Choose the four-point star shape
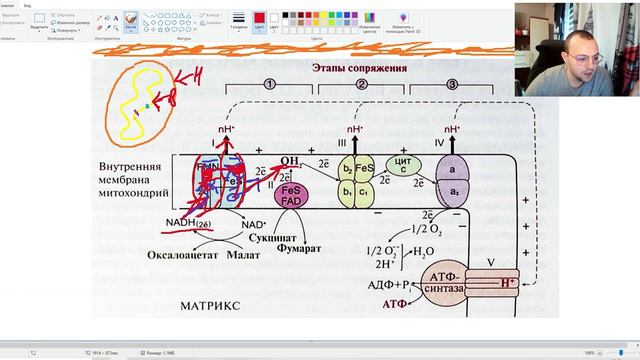The image size is (640, 360). coord(153,30)
